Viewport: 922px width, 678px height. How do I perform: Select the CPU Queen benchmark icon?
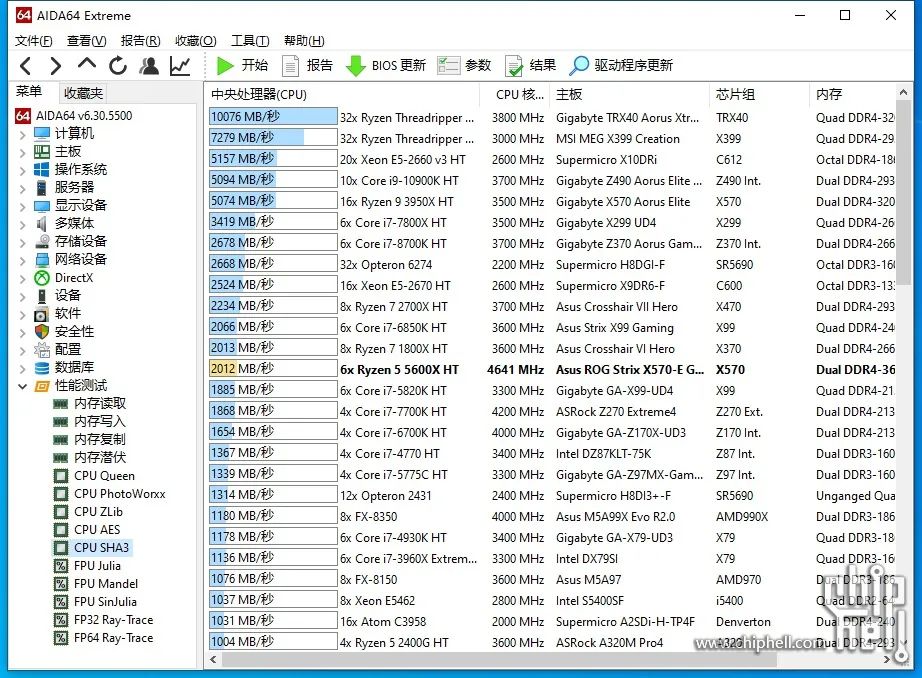coord(61,476)
